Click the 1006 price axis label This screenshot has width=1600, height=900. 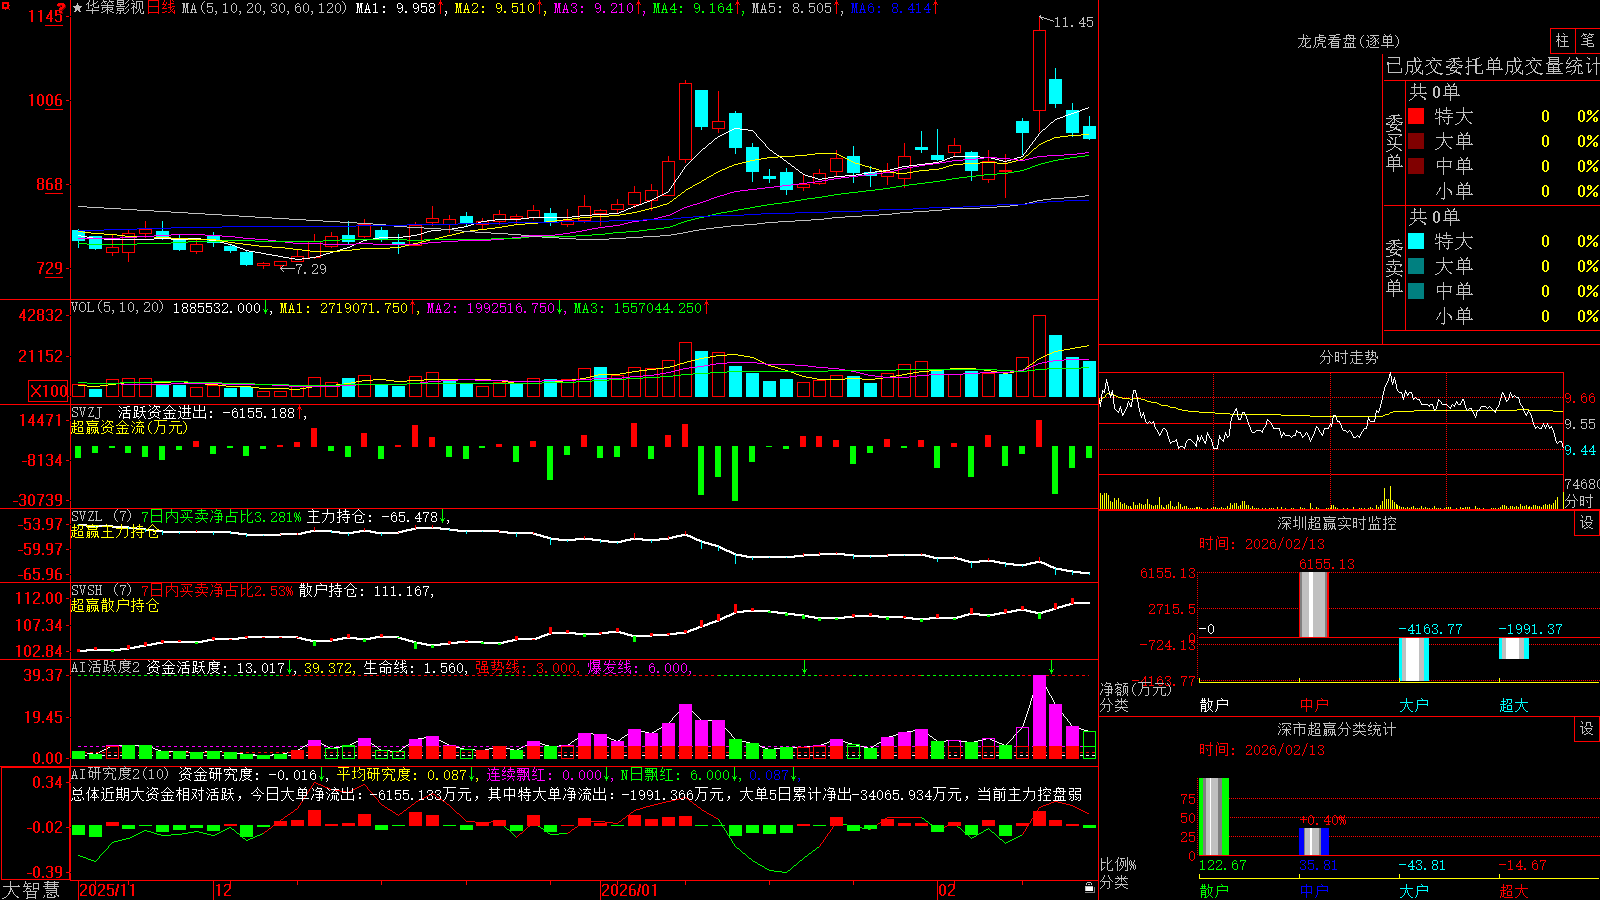click(44, 100)
